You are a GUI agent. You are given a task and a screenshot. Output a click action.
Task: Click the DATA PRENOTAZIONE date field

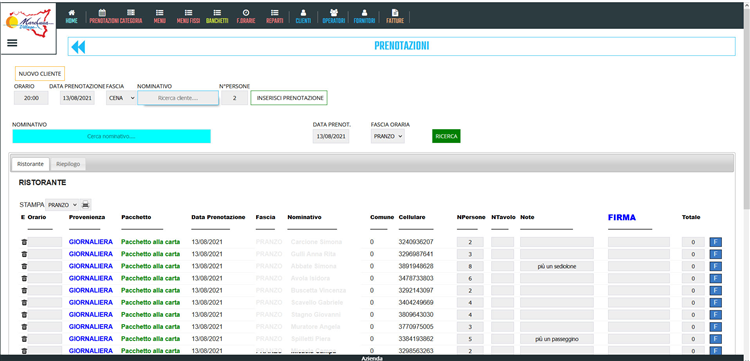(77, 98)
